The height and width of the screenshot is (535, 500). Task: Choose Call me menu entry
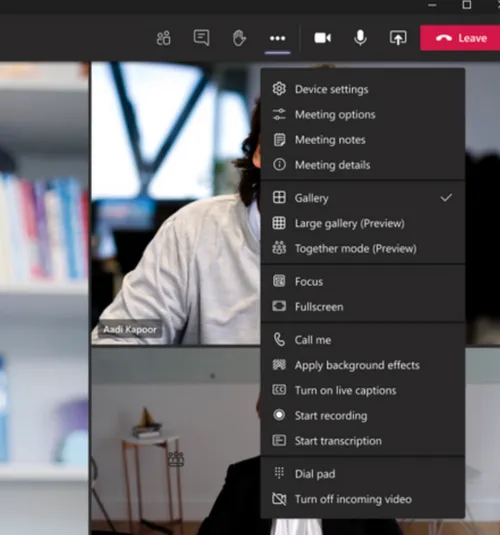pos(313,340)
